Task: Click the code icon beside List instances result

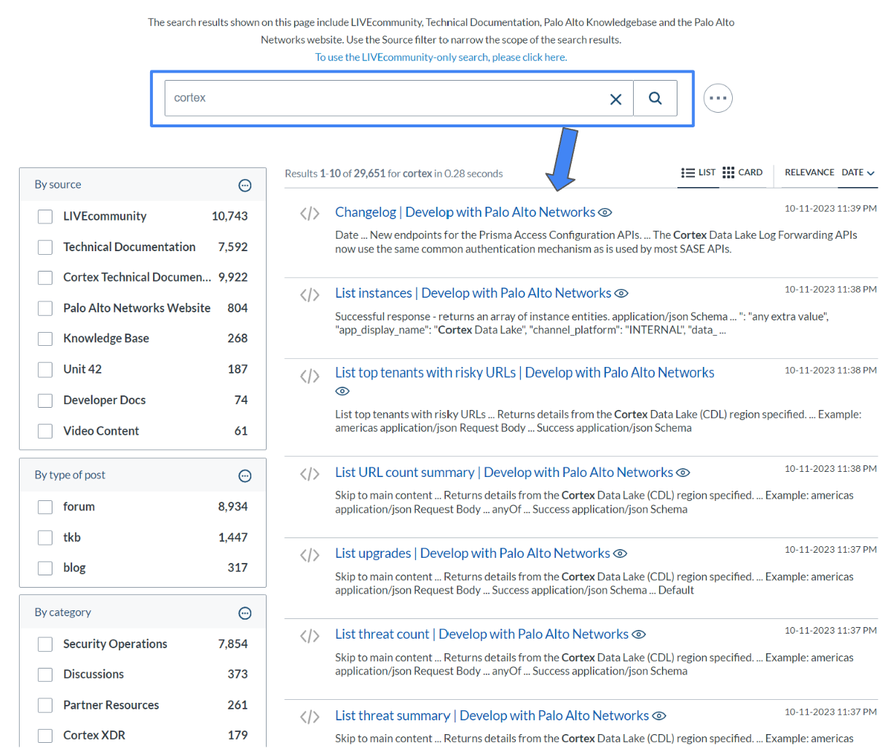Action: (310, 295)
